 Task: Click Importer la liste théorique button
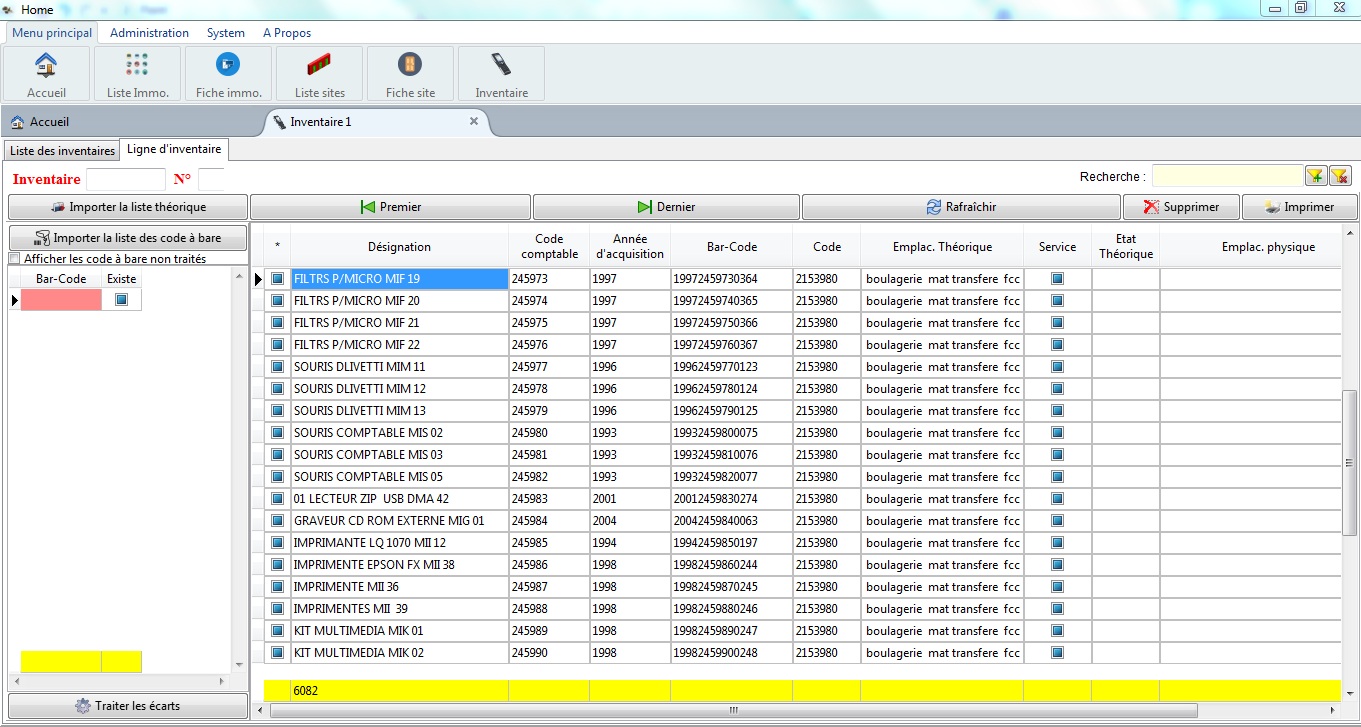(128, 207)
